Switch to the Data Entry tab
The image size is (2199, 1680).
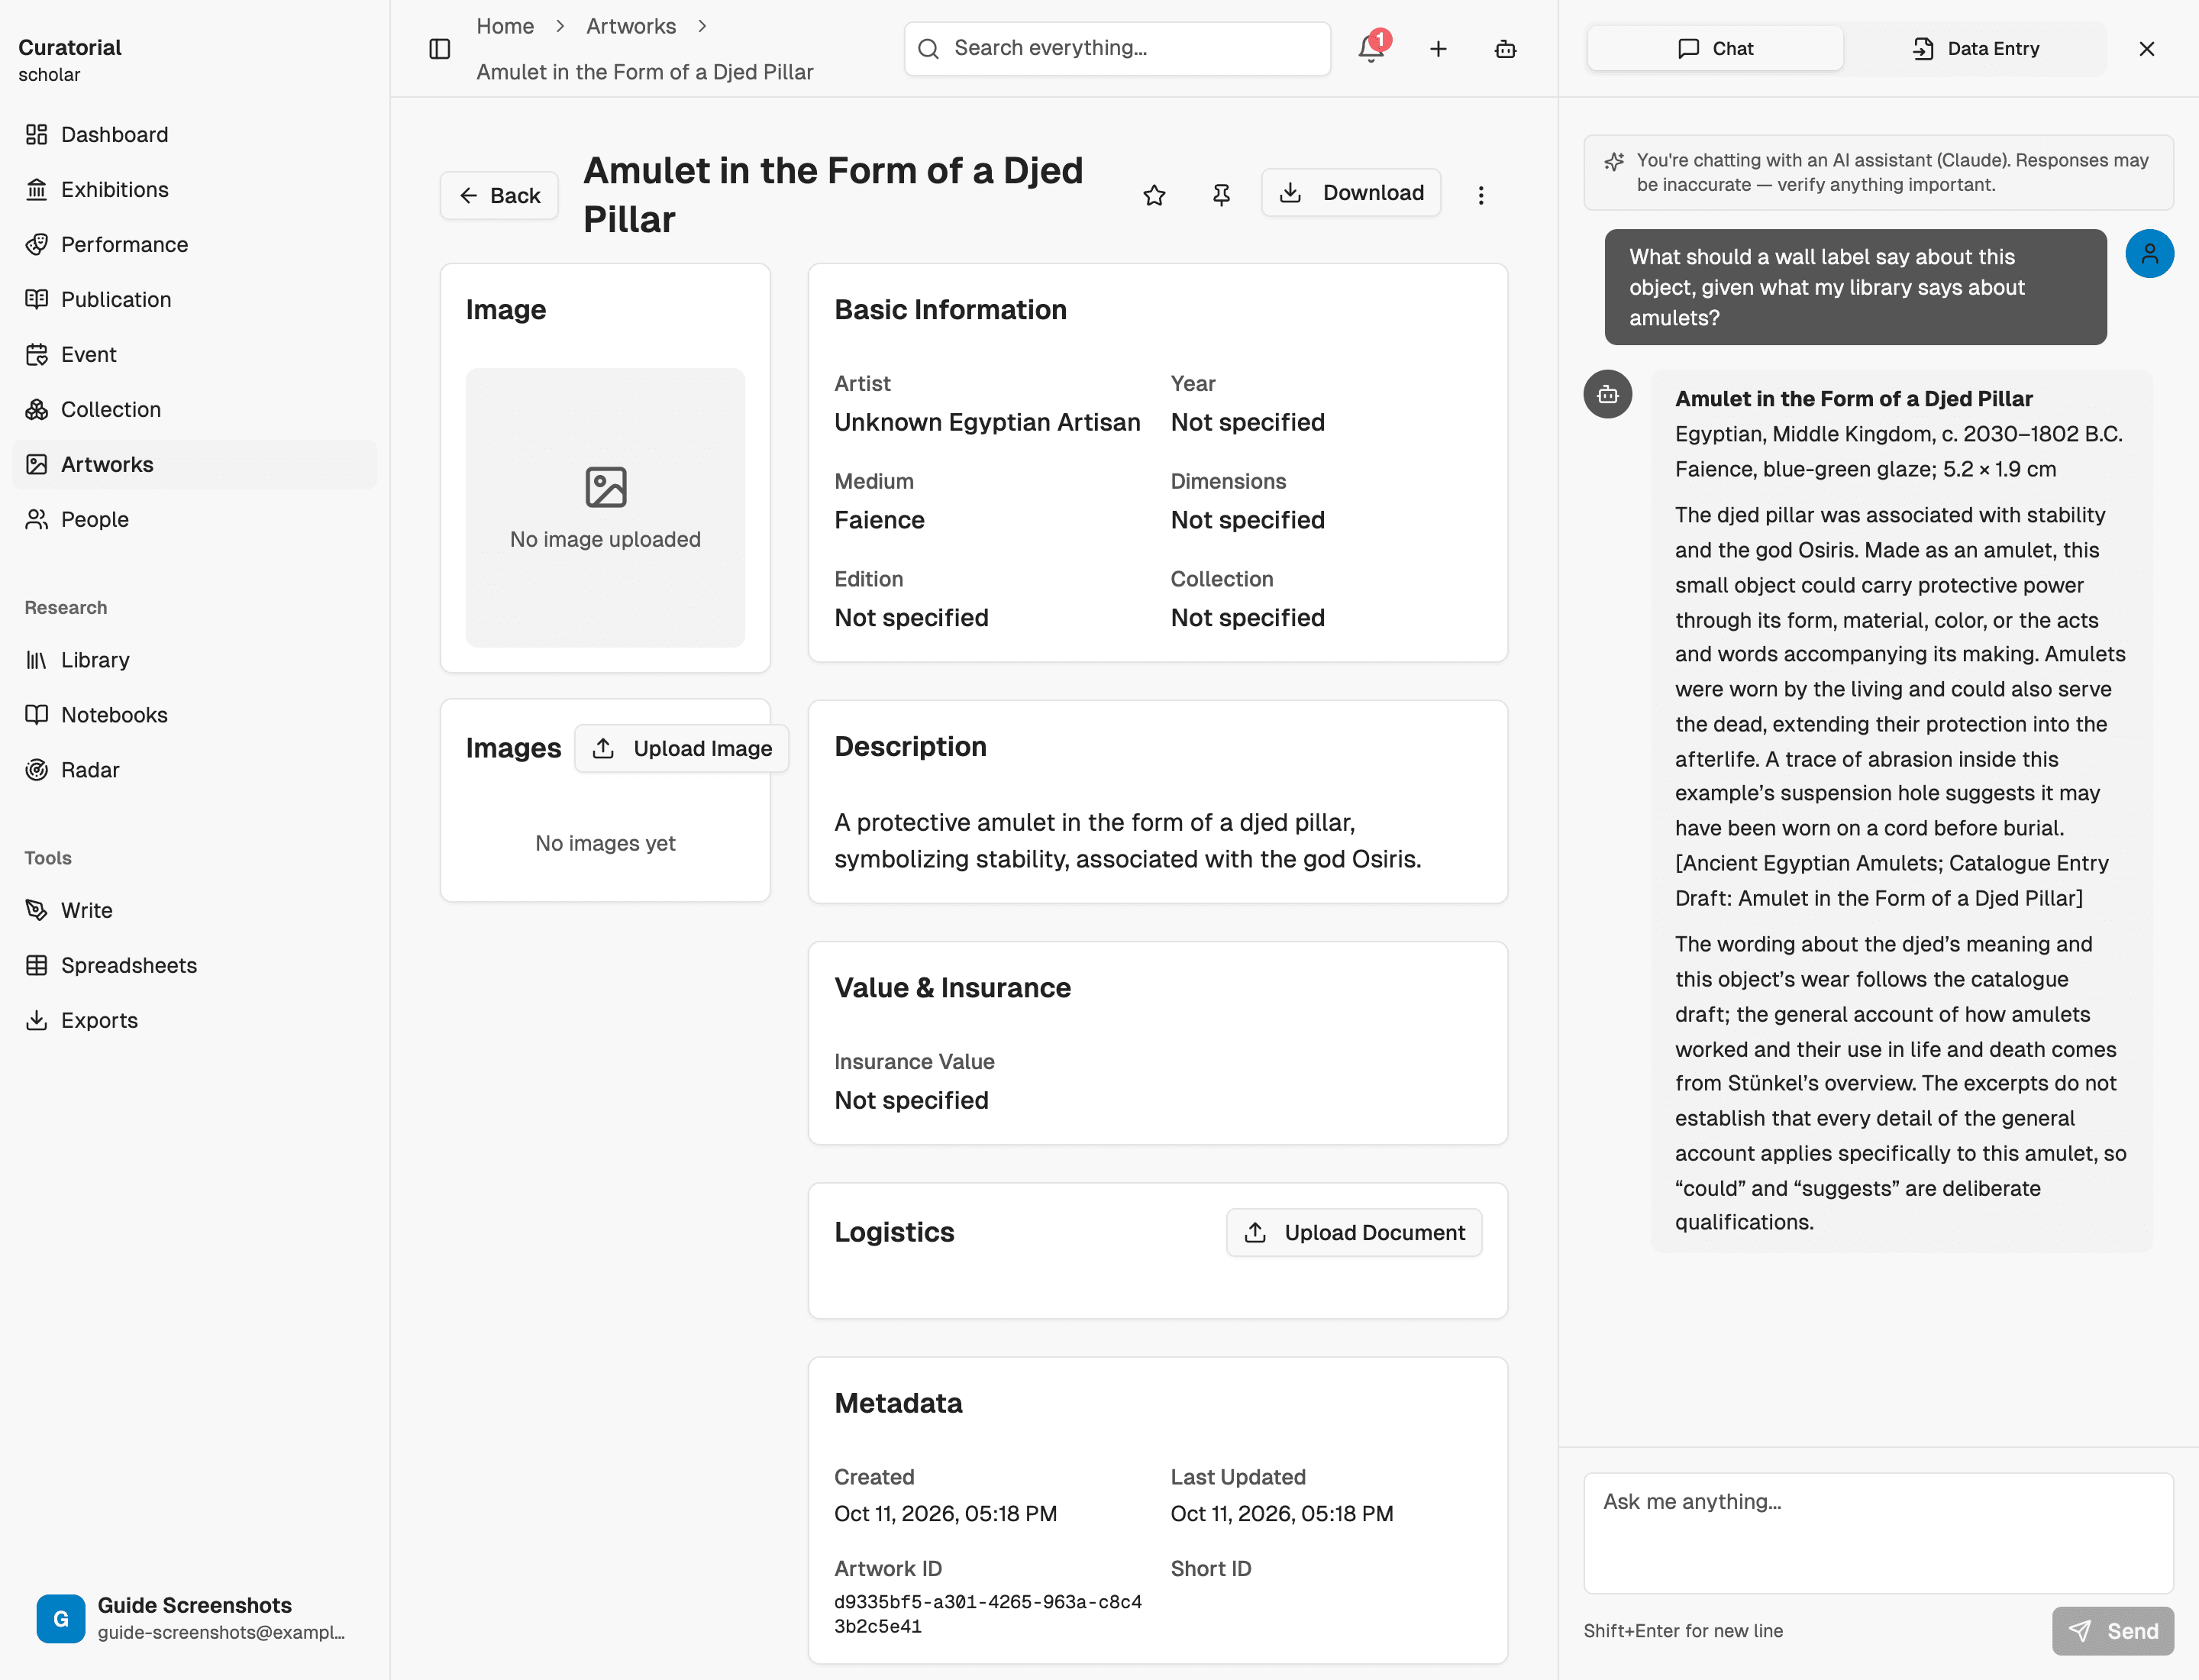[x=1975, y=49]
